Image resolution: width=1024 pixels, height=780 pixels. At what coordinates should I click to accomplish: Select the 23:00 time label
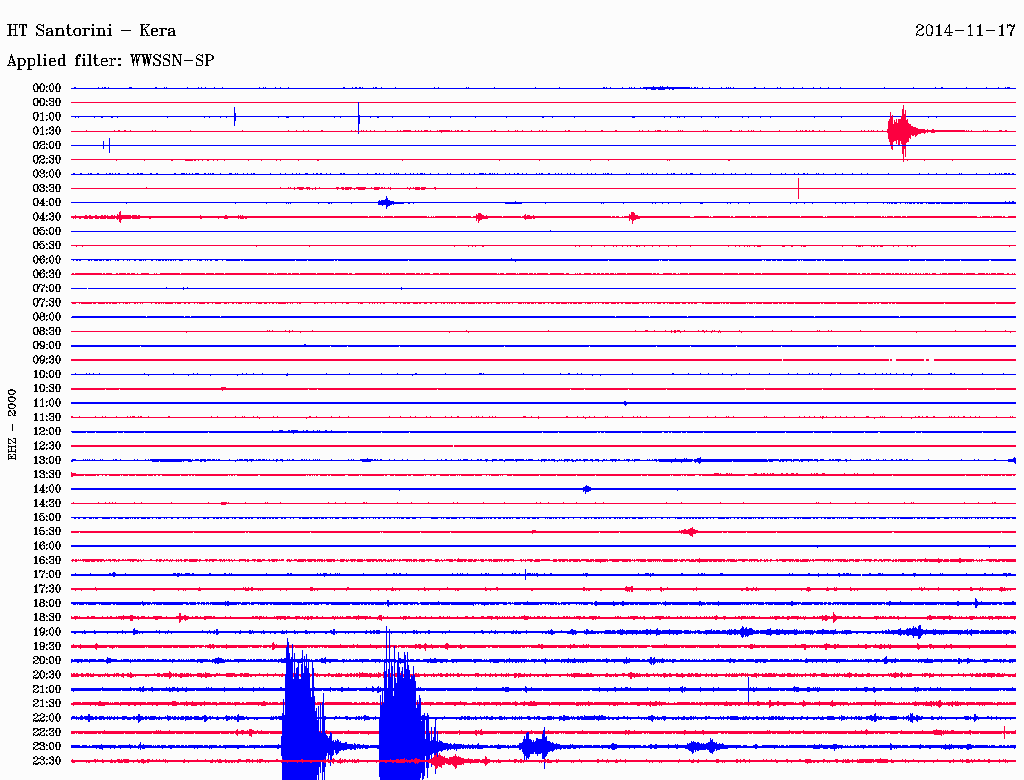point(47,746)
